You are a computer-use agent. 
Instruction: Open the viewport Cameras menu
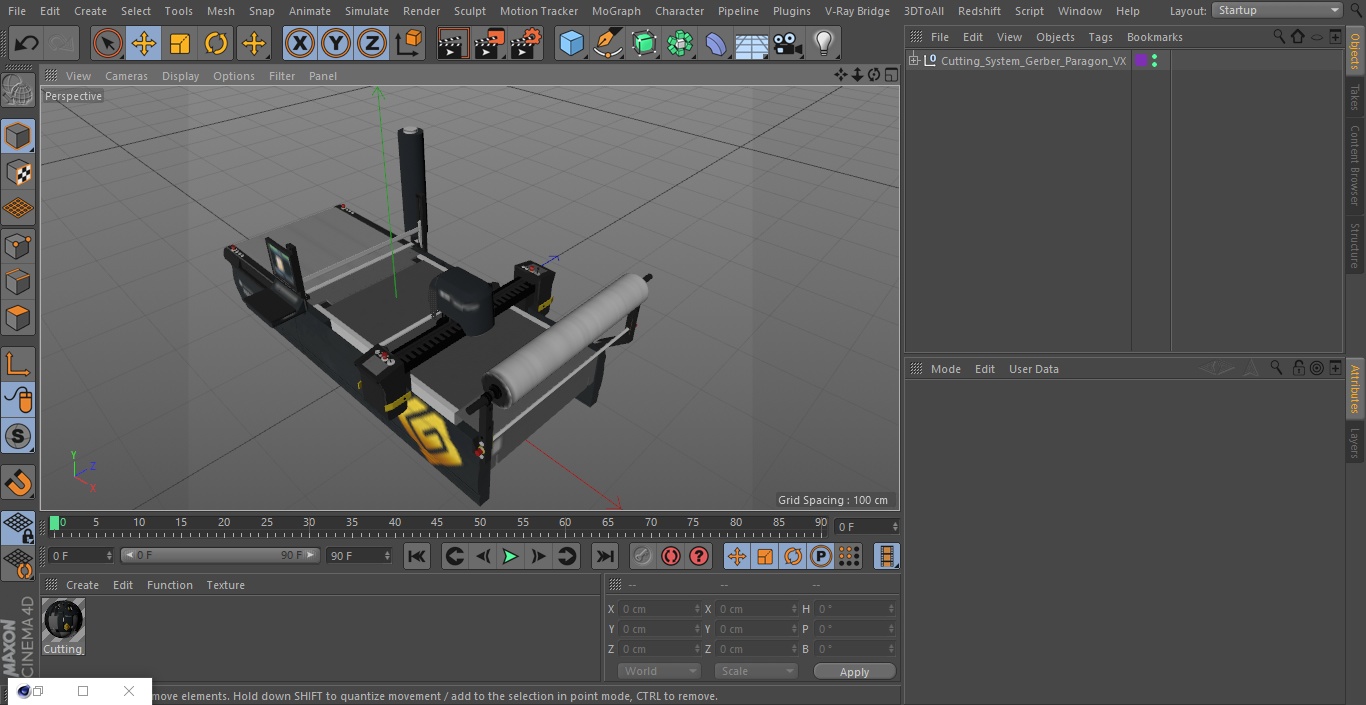(x=126, y=76)
